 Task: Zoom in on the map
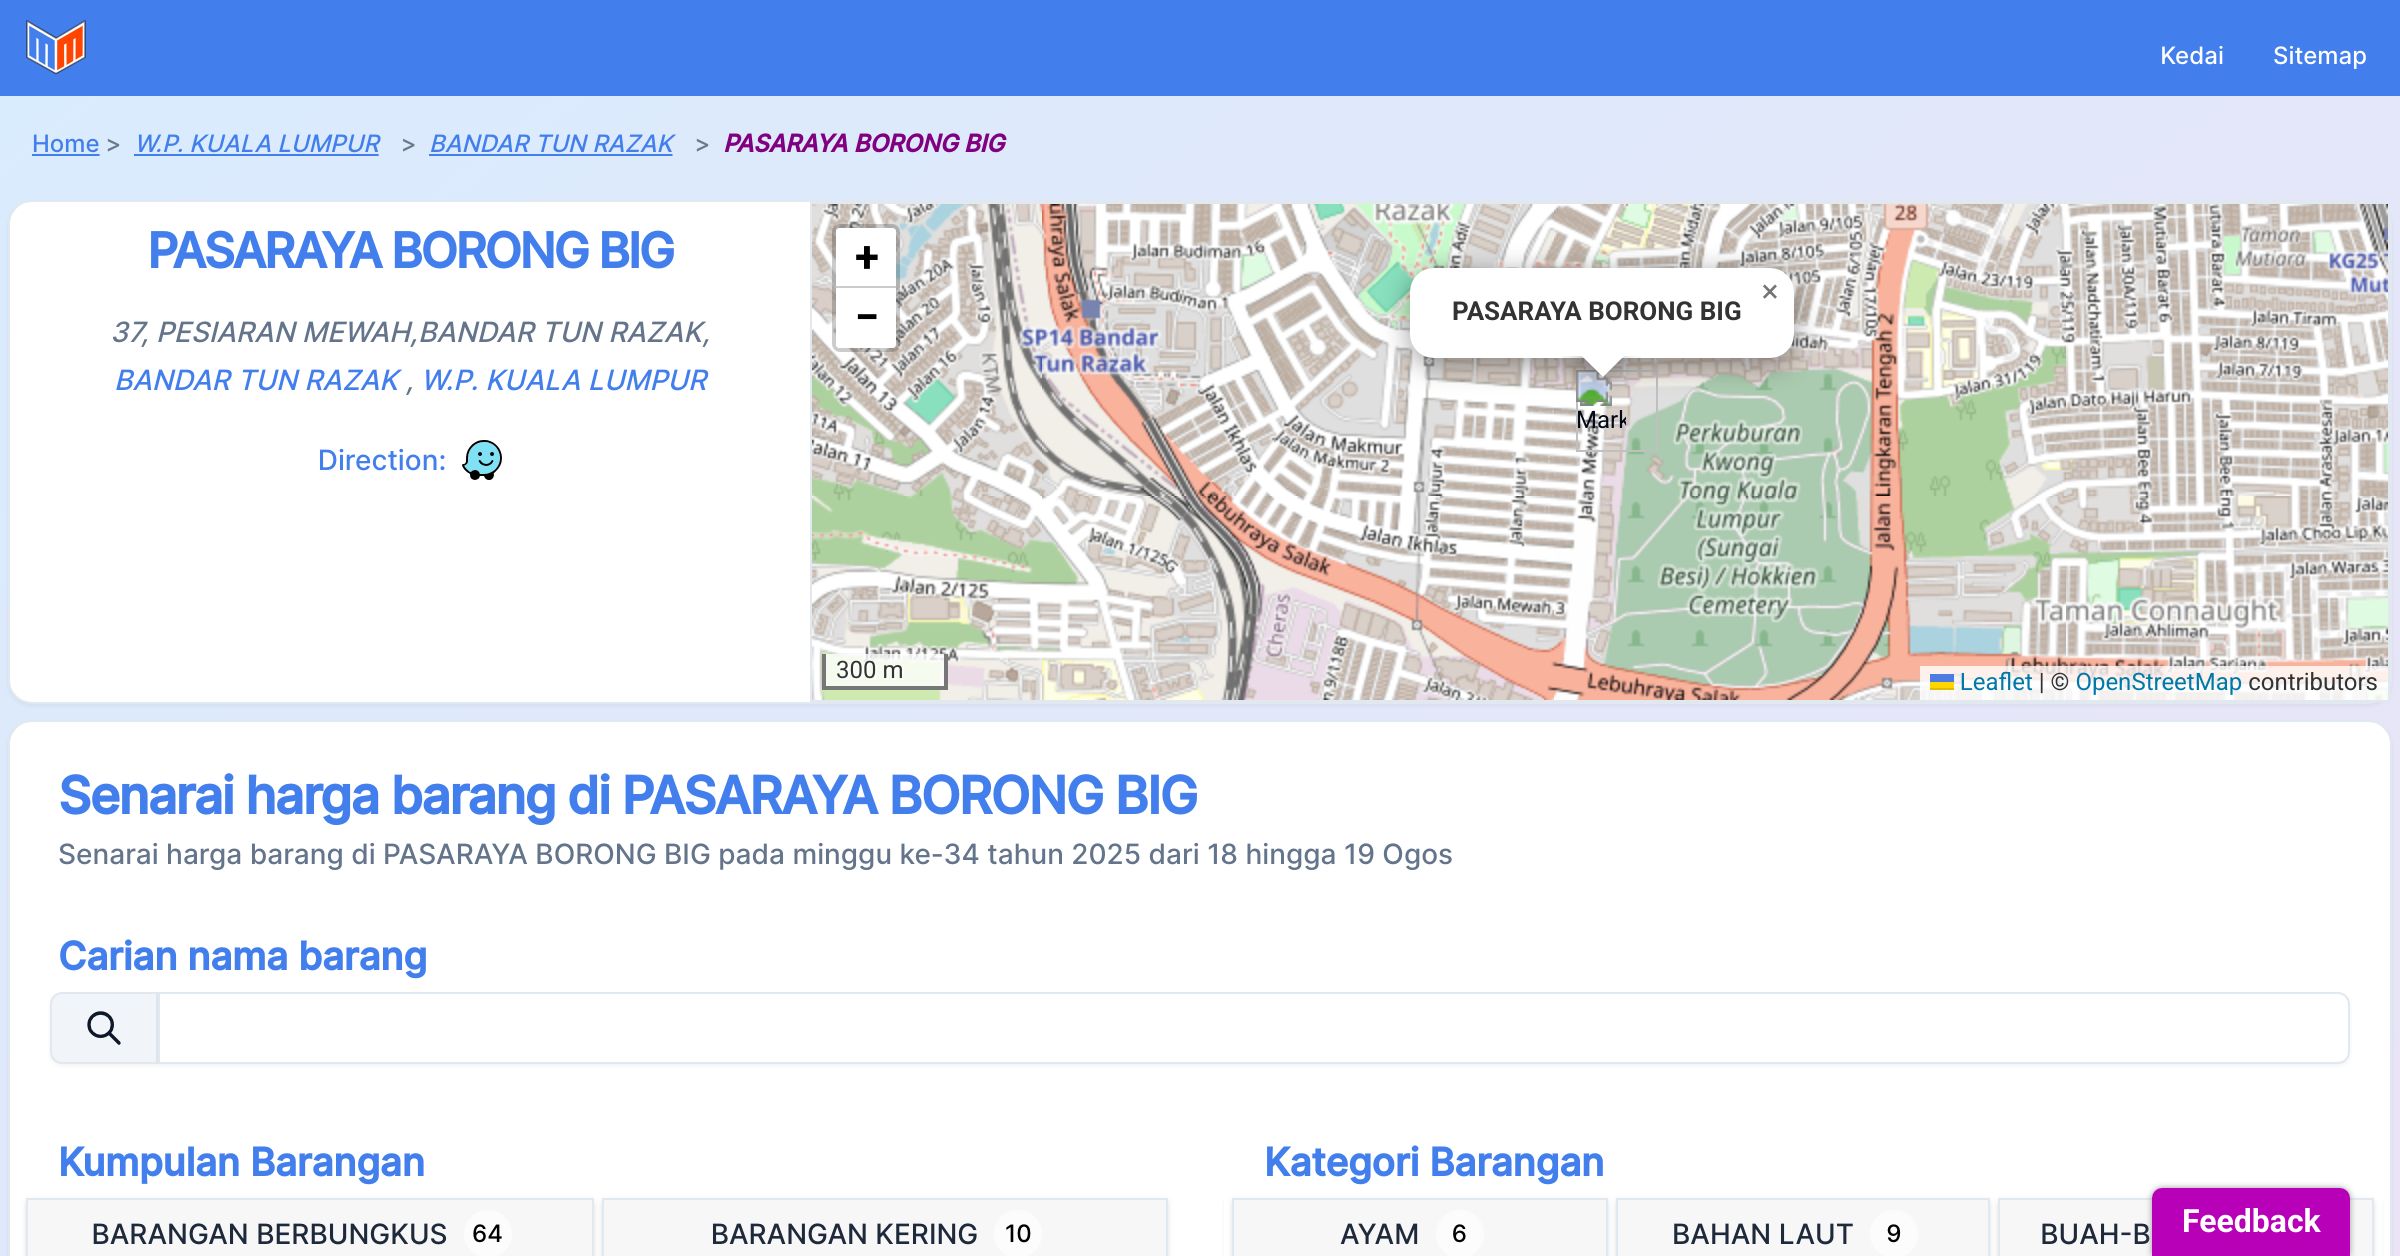pyautogui.click(x=866, y=258)
